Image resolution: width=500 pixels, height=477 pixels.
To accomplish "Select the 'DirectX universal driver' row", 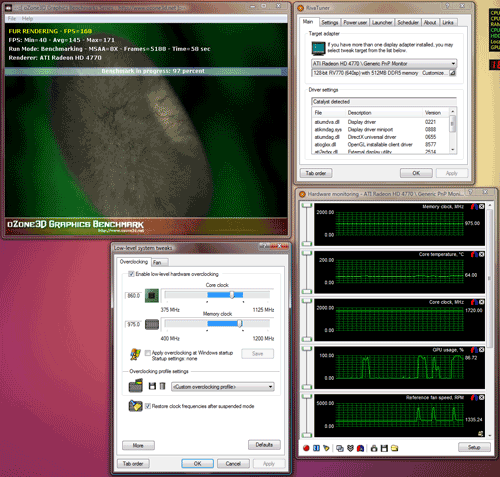I will (x=380, y=137).
